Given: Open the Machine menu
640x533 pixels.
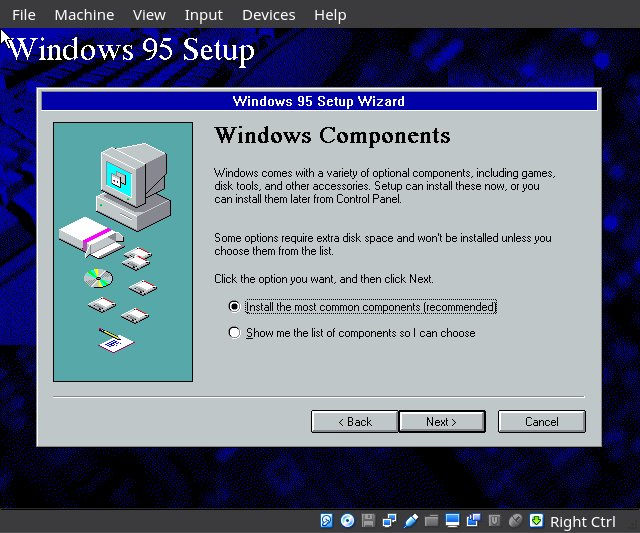Looking at the screenshot, I should pyautogui.click(x=84, y=15).
